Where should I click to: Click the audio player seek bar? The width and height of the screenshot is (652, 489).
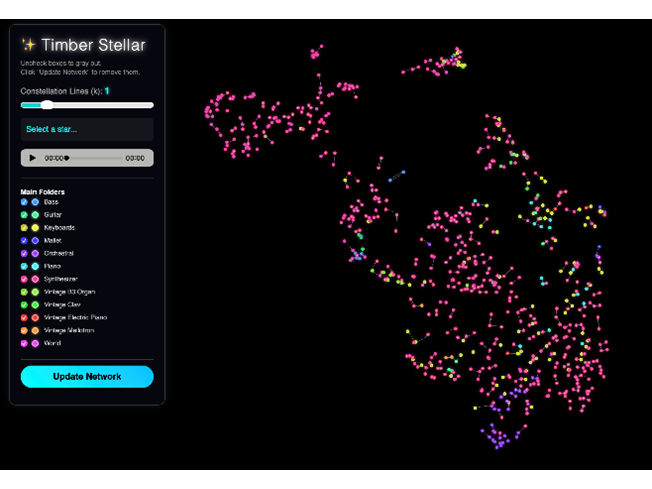(x=94, y=158)
